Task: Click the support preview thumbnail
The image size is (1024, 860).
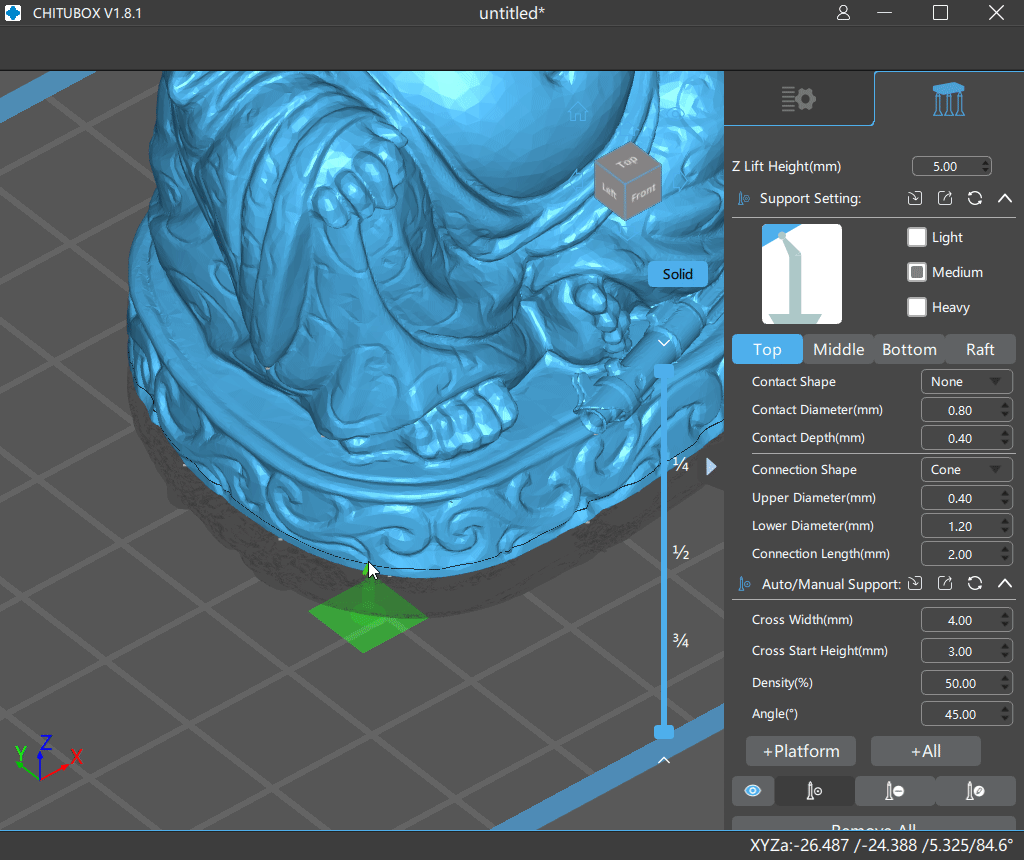Action: (x=801, y=274)
